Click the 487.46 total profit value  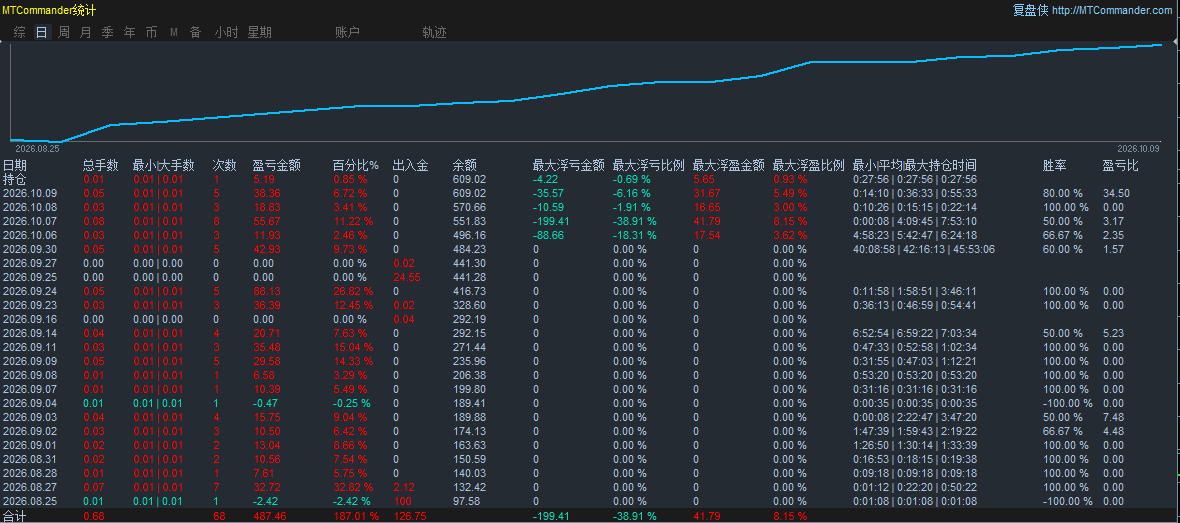269,516
